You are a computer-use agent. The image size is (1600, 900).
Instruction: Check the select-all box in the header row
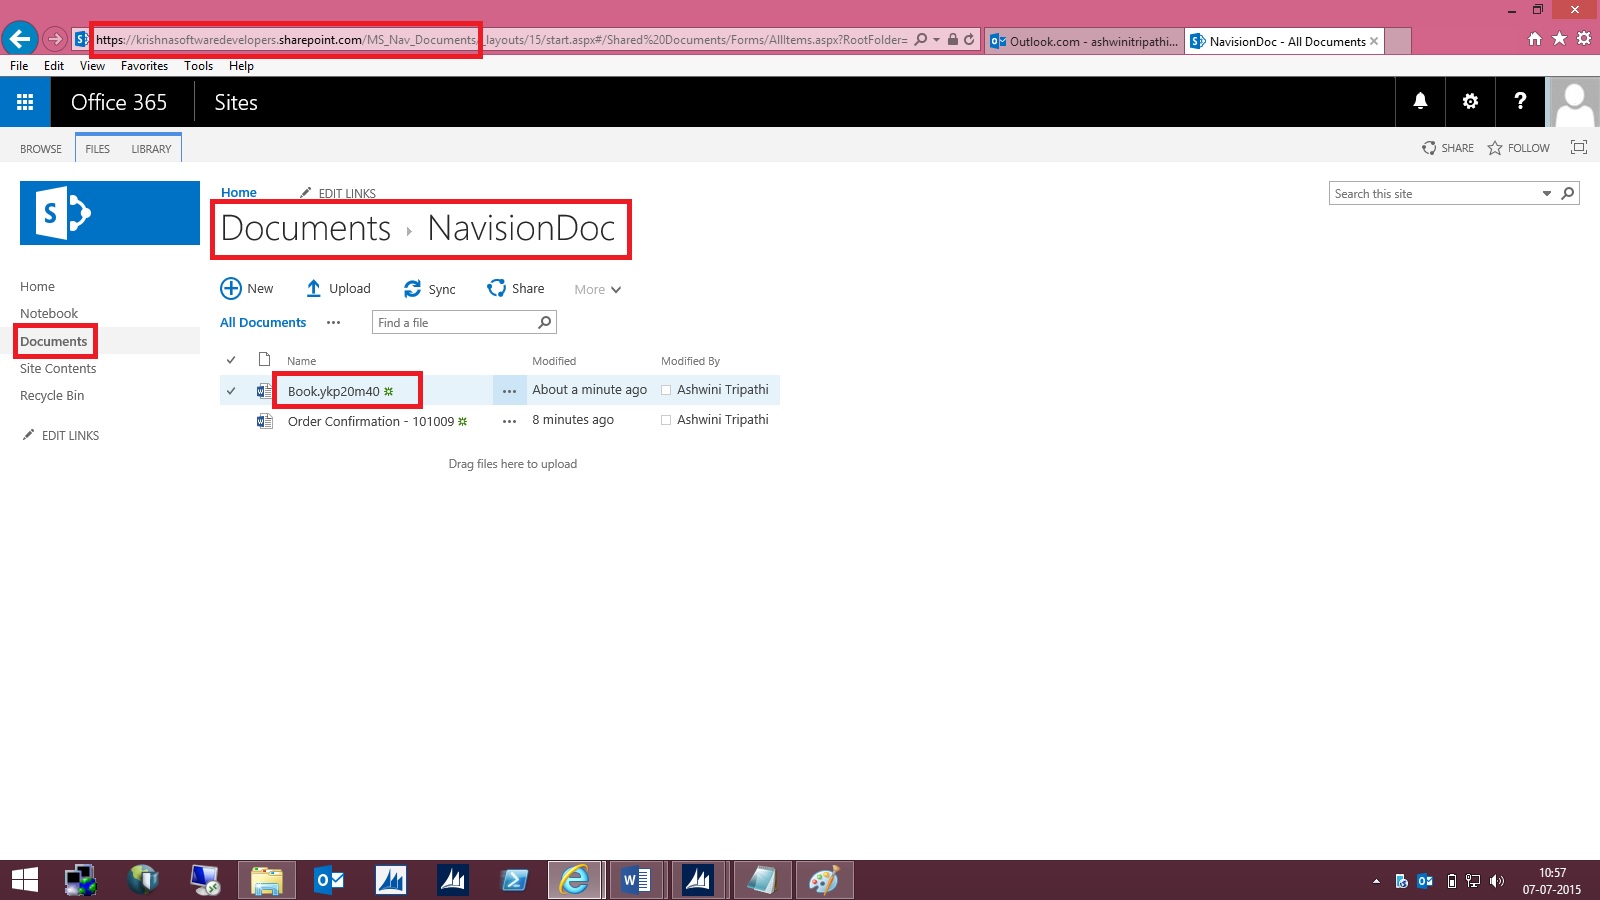[232, 359]
